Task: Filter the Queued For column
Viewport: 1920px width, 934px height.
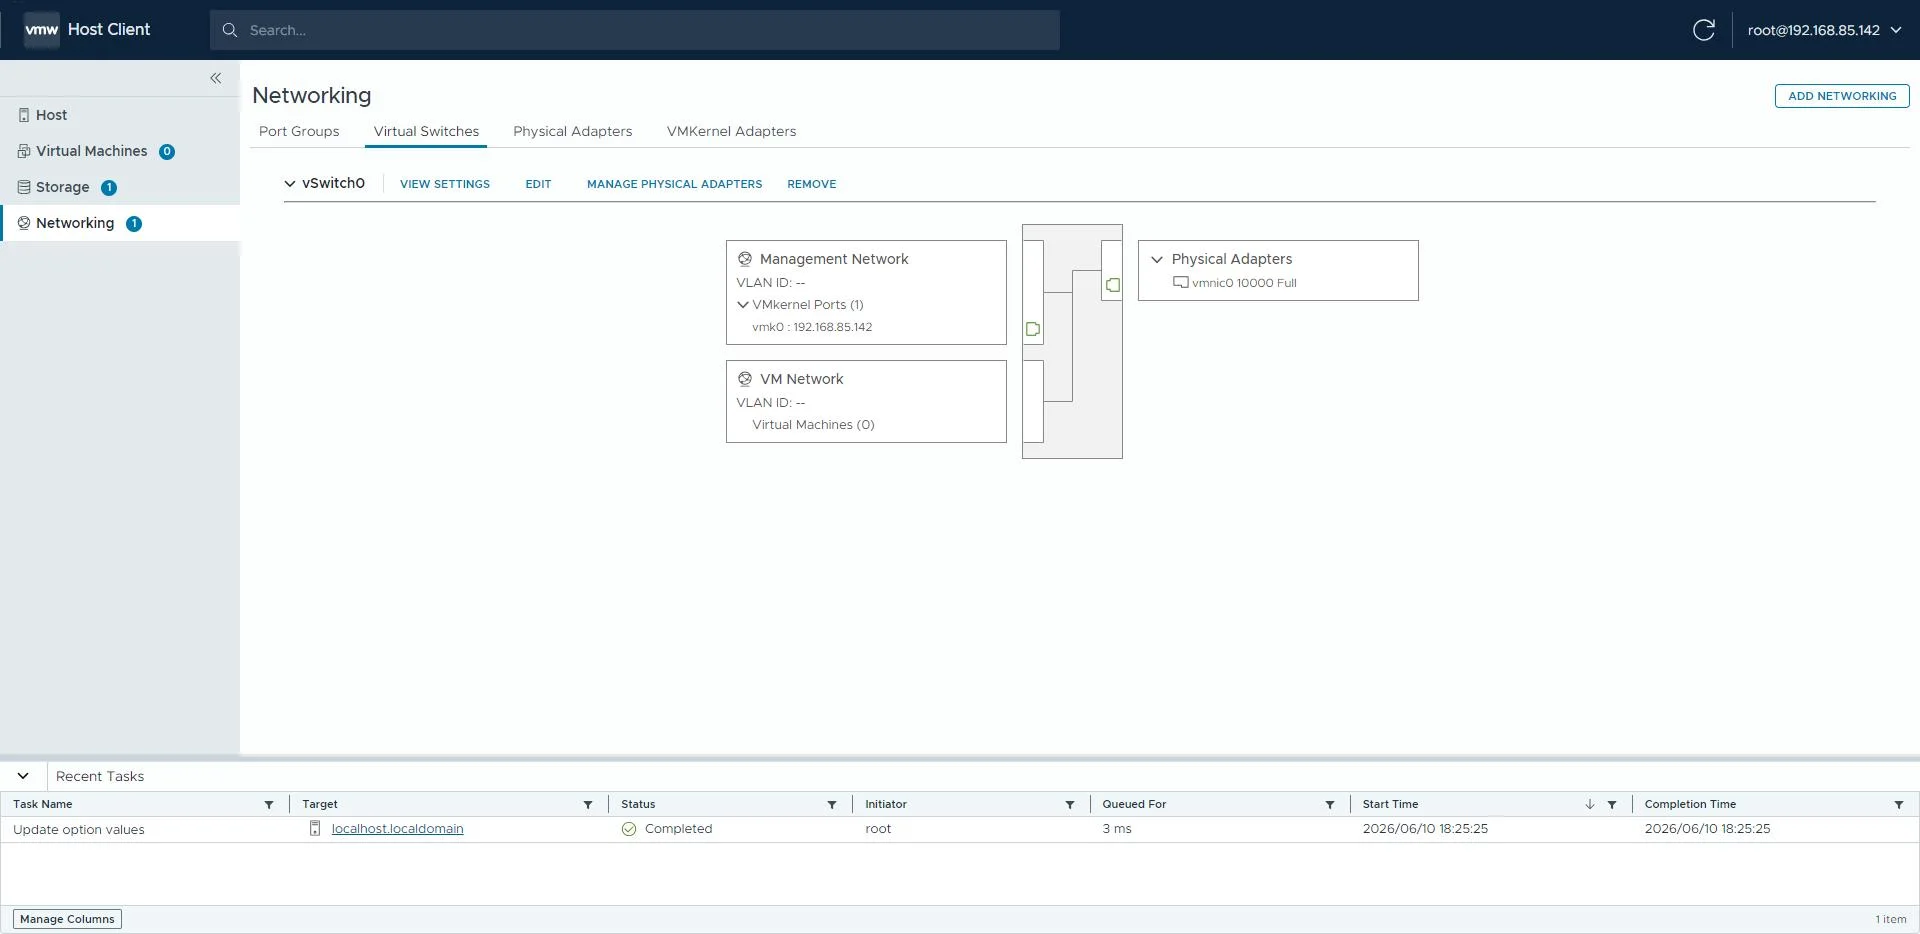Action: coord(1330,805)
